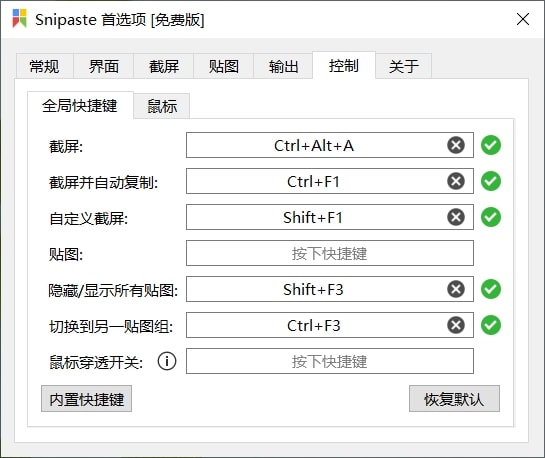Image resolution: width=545 pixels, height=458 pixels.
Task: Clear the 自定义截屏 Shift+F1 shortcut
Action: point(456,218)
